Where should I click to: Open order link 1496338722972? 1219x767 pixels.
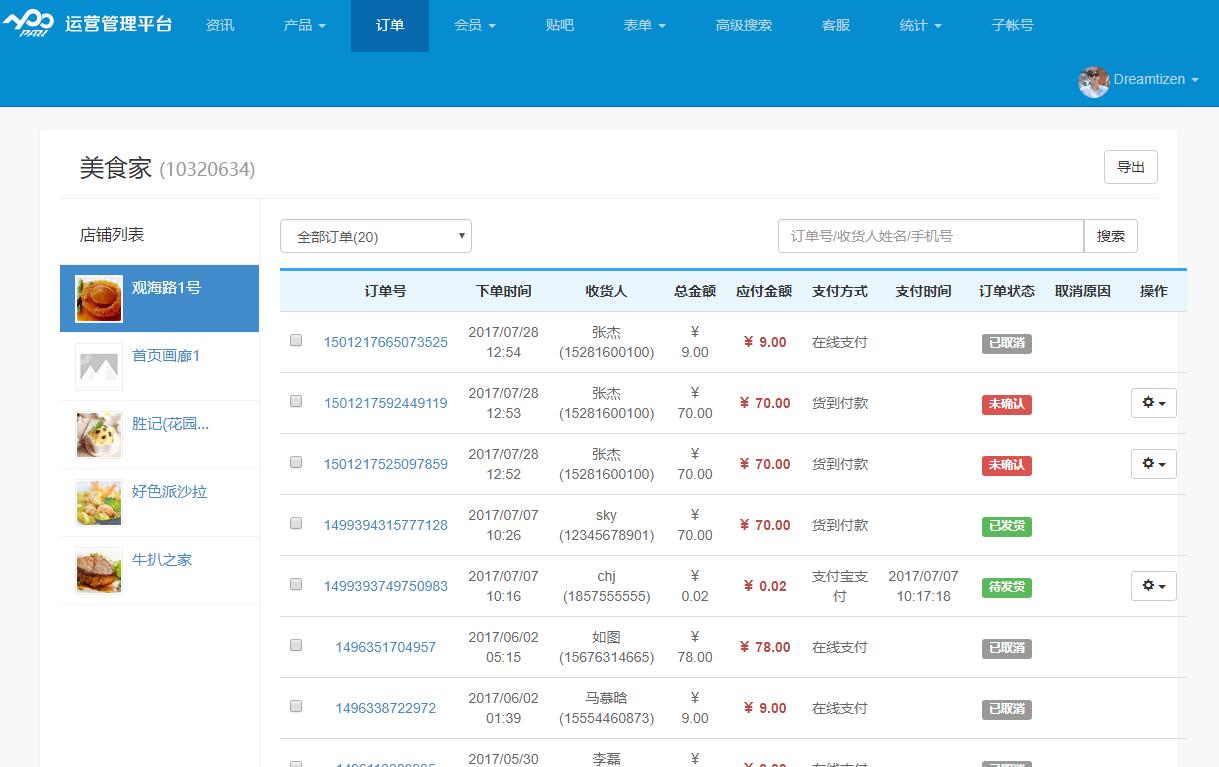point(385,708)
